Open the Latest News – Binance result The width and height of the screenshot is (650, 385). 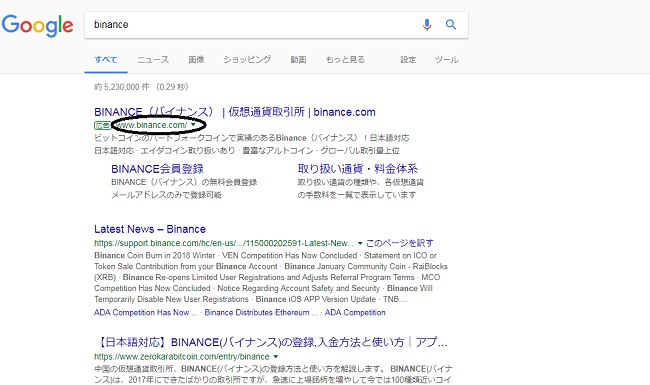click(150, 229)
